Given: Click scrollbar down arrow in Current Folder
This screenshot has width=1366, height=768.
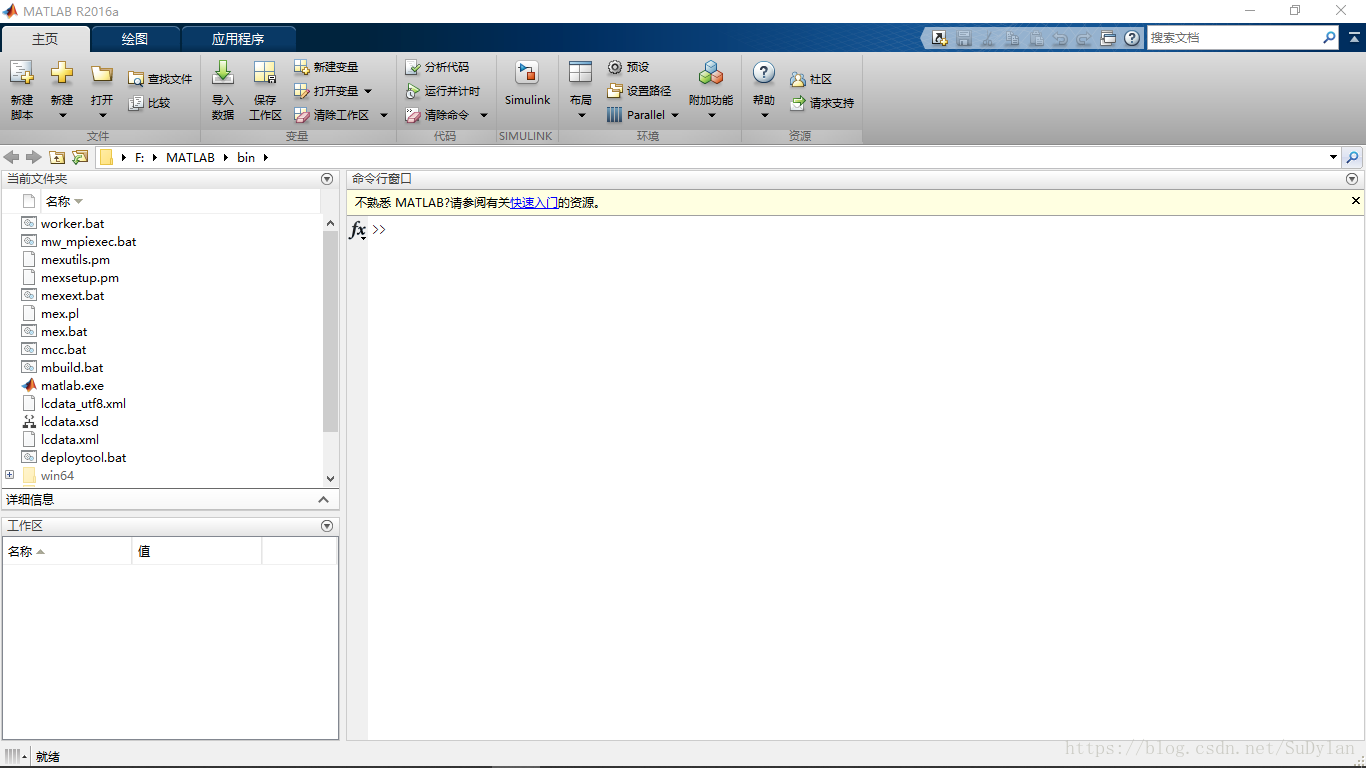Looking at the screenshot, I should (x=331, y=479).
